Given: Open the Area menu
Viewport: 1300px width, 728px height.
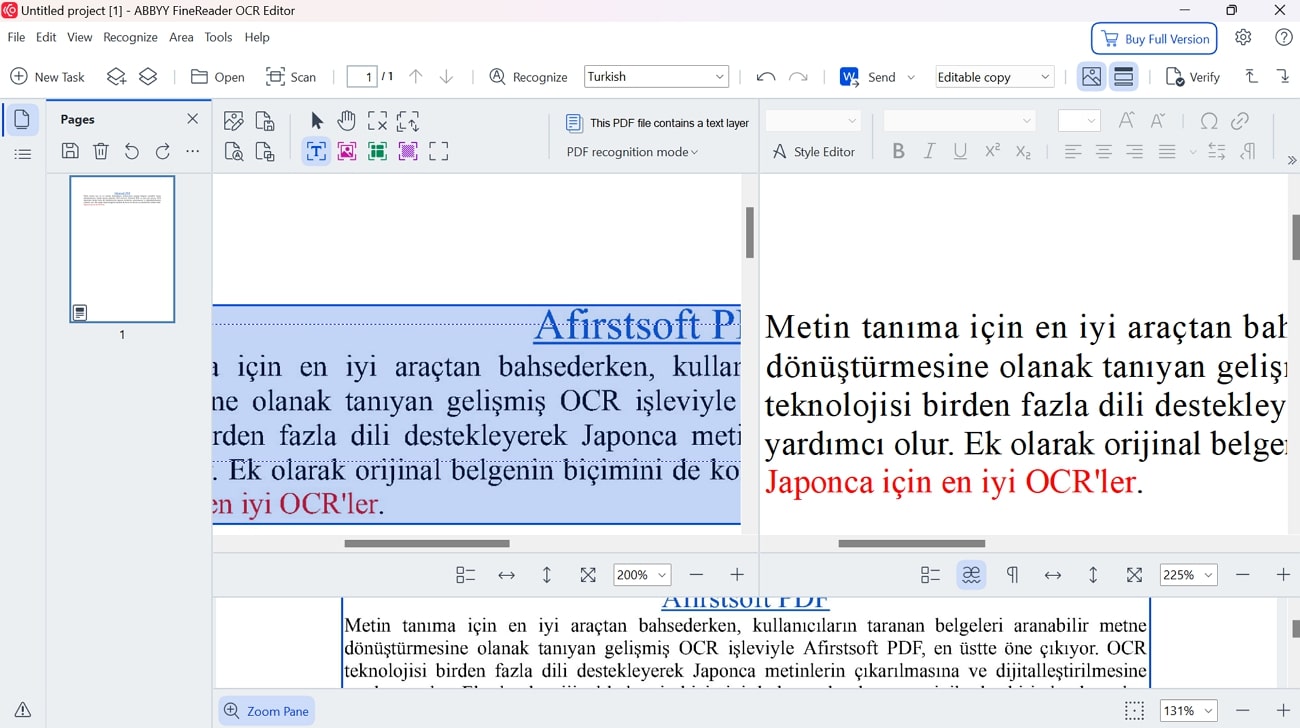Looking at the screenshot, I should click(181, 37).
